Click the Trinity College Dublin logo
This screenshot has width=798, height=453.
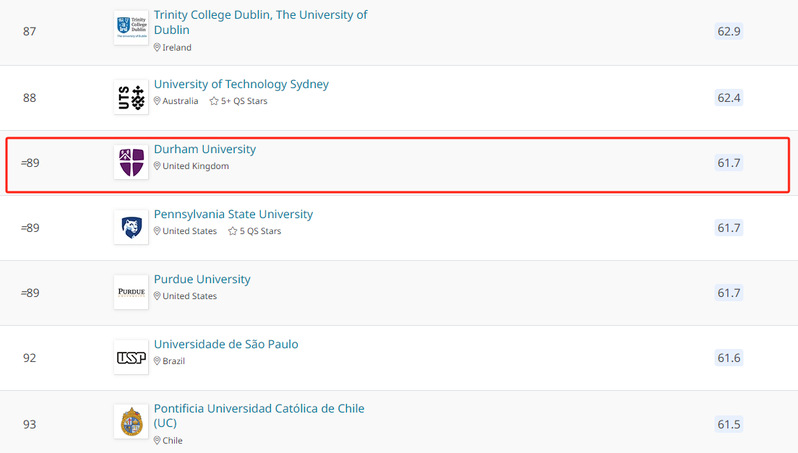pos(131,28)
